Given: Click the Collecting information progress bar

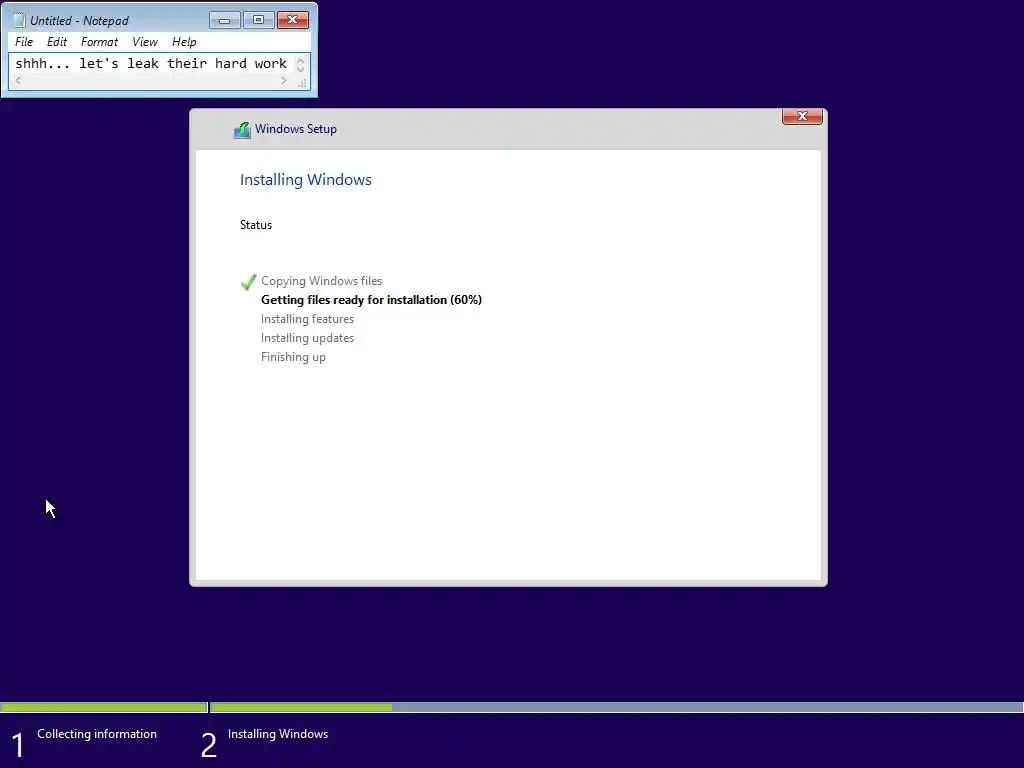Looking at the screenshot, I should coord(104,707).
